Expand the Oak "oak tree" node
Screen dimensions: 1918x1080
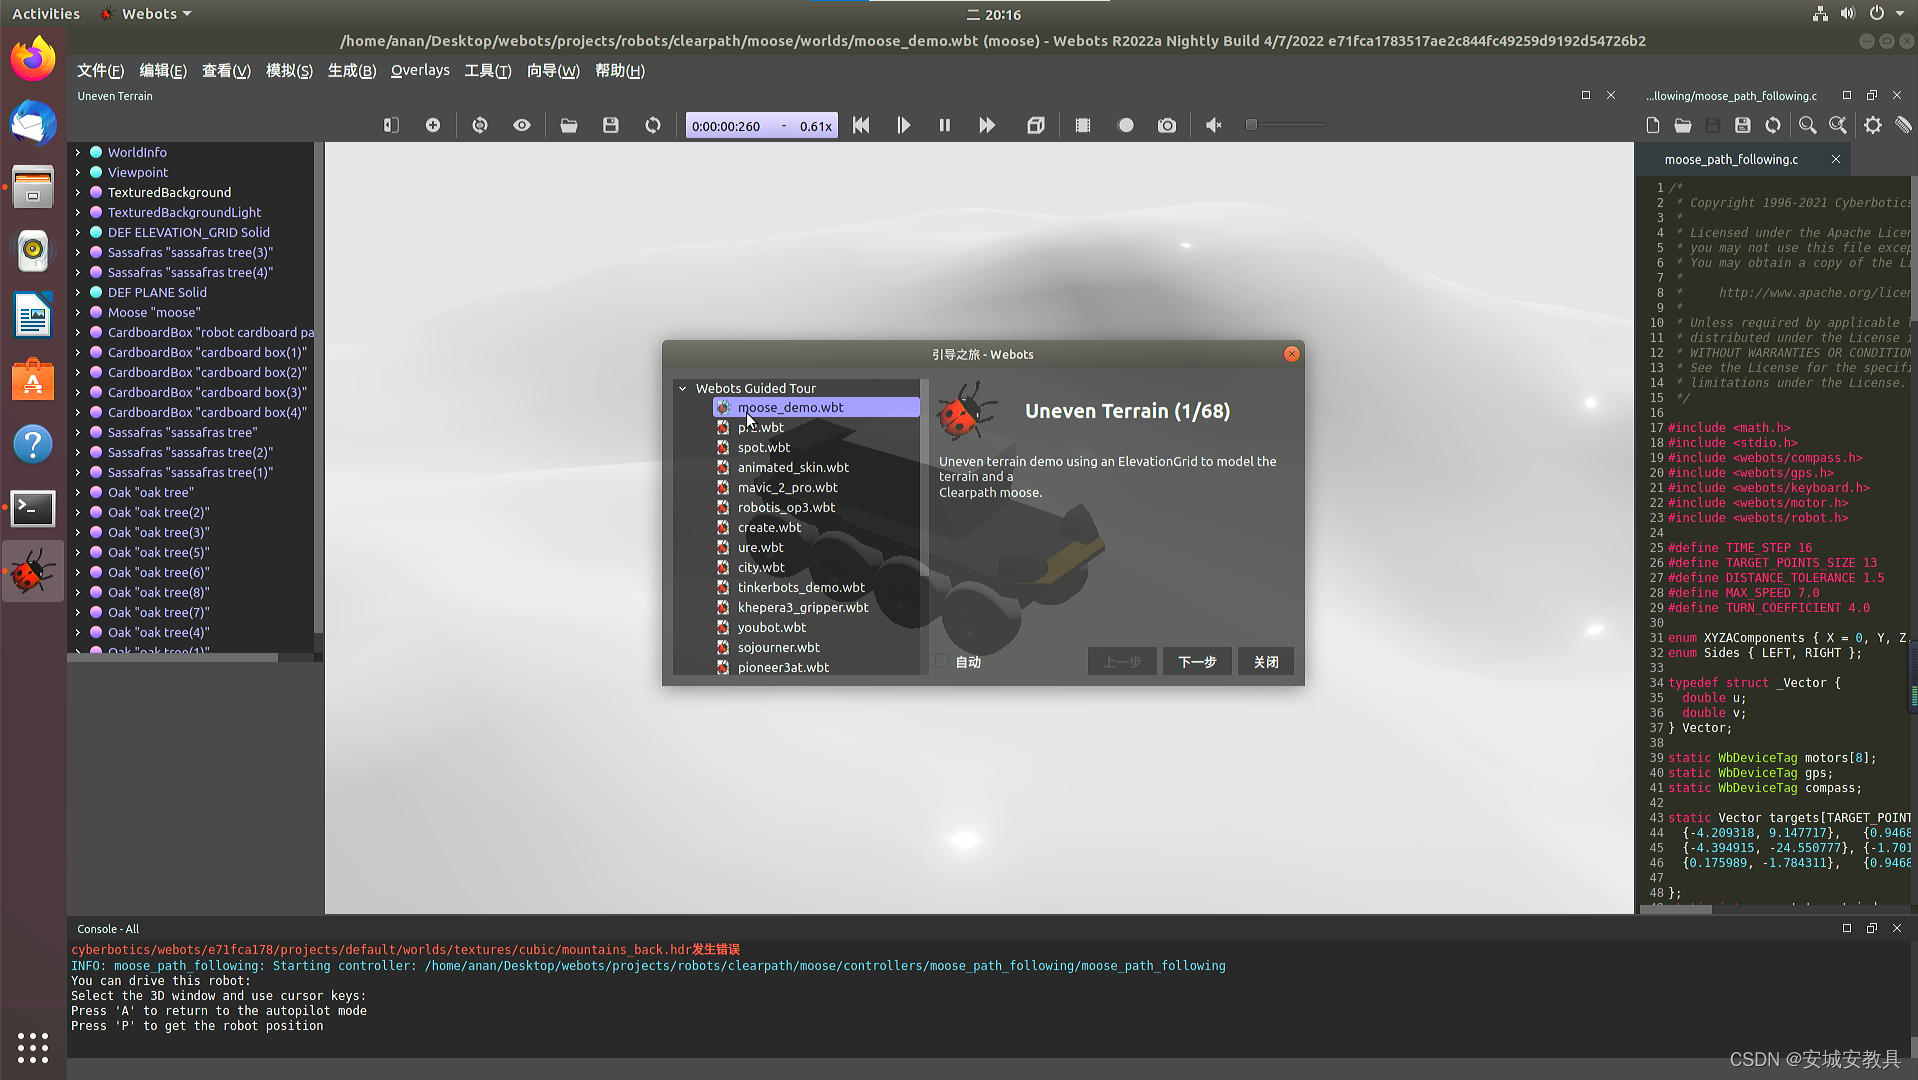(78, 493)
